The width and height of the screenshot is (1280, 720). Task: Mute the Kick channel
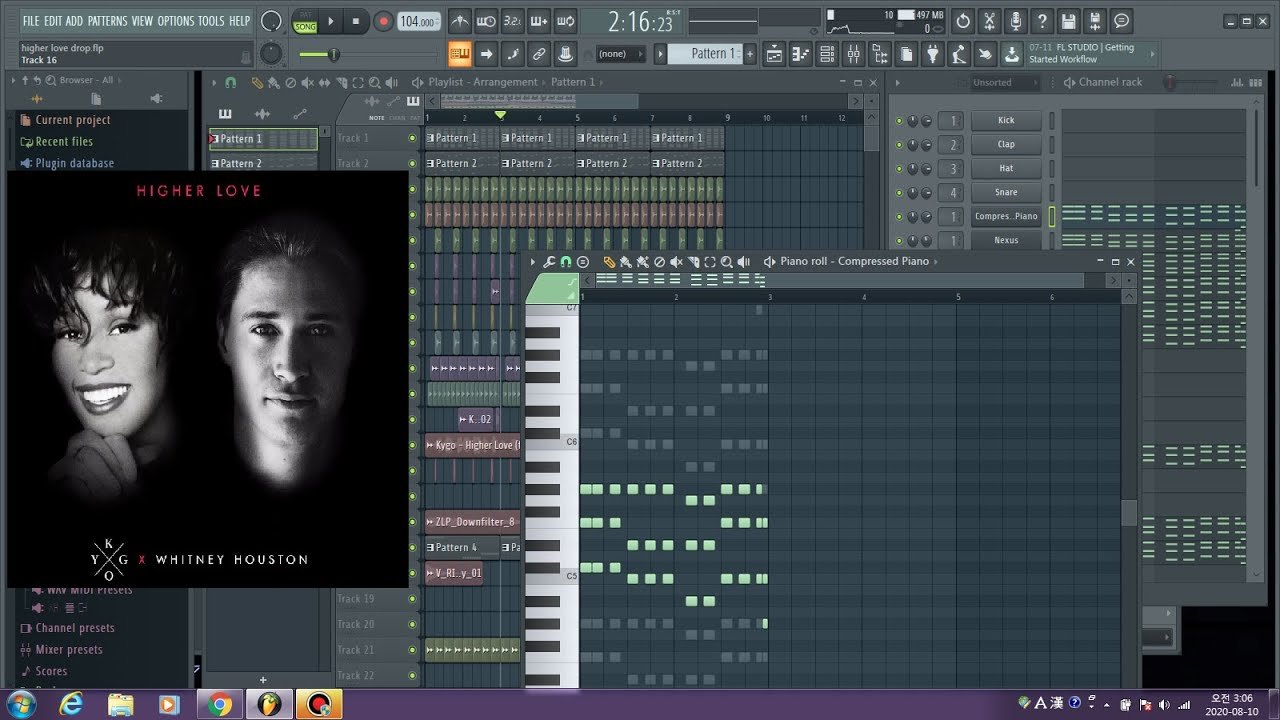(899, 121)
